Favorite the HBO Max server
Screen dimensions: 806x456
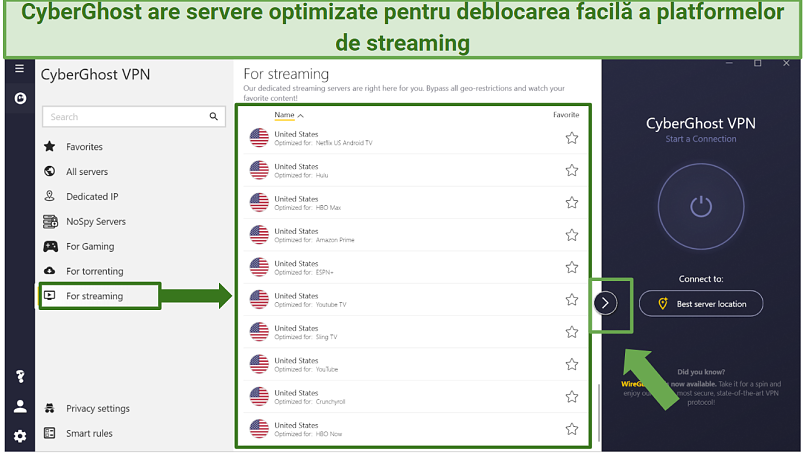[572, 203]
